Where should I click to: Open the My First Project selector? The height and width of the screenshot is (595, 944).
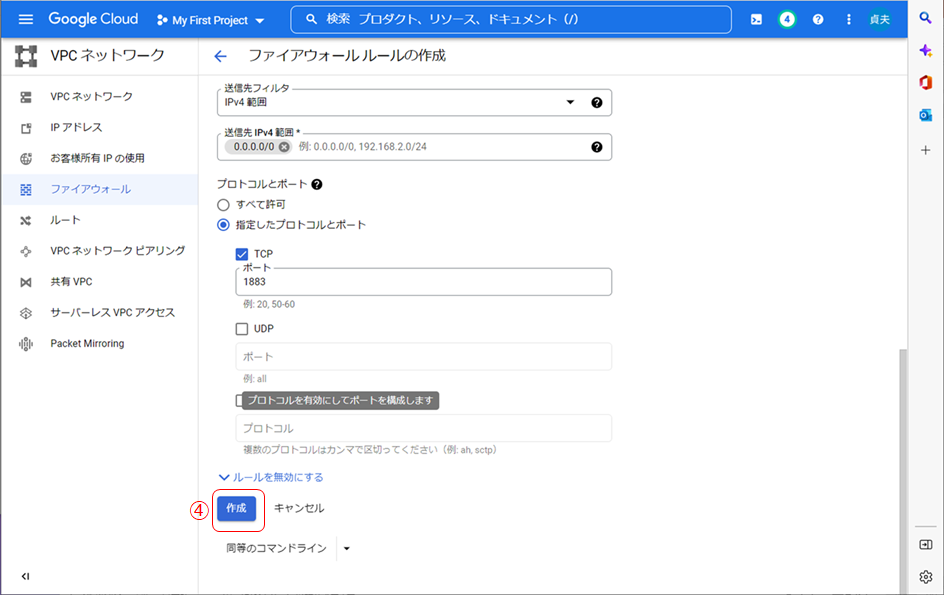[211, 20]
